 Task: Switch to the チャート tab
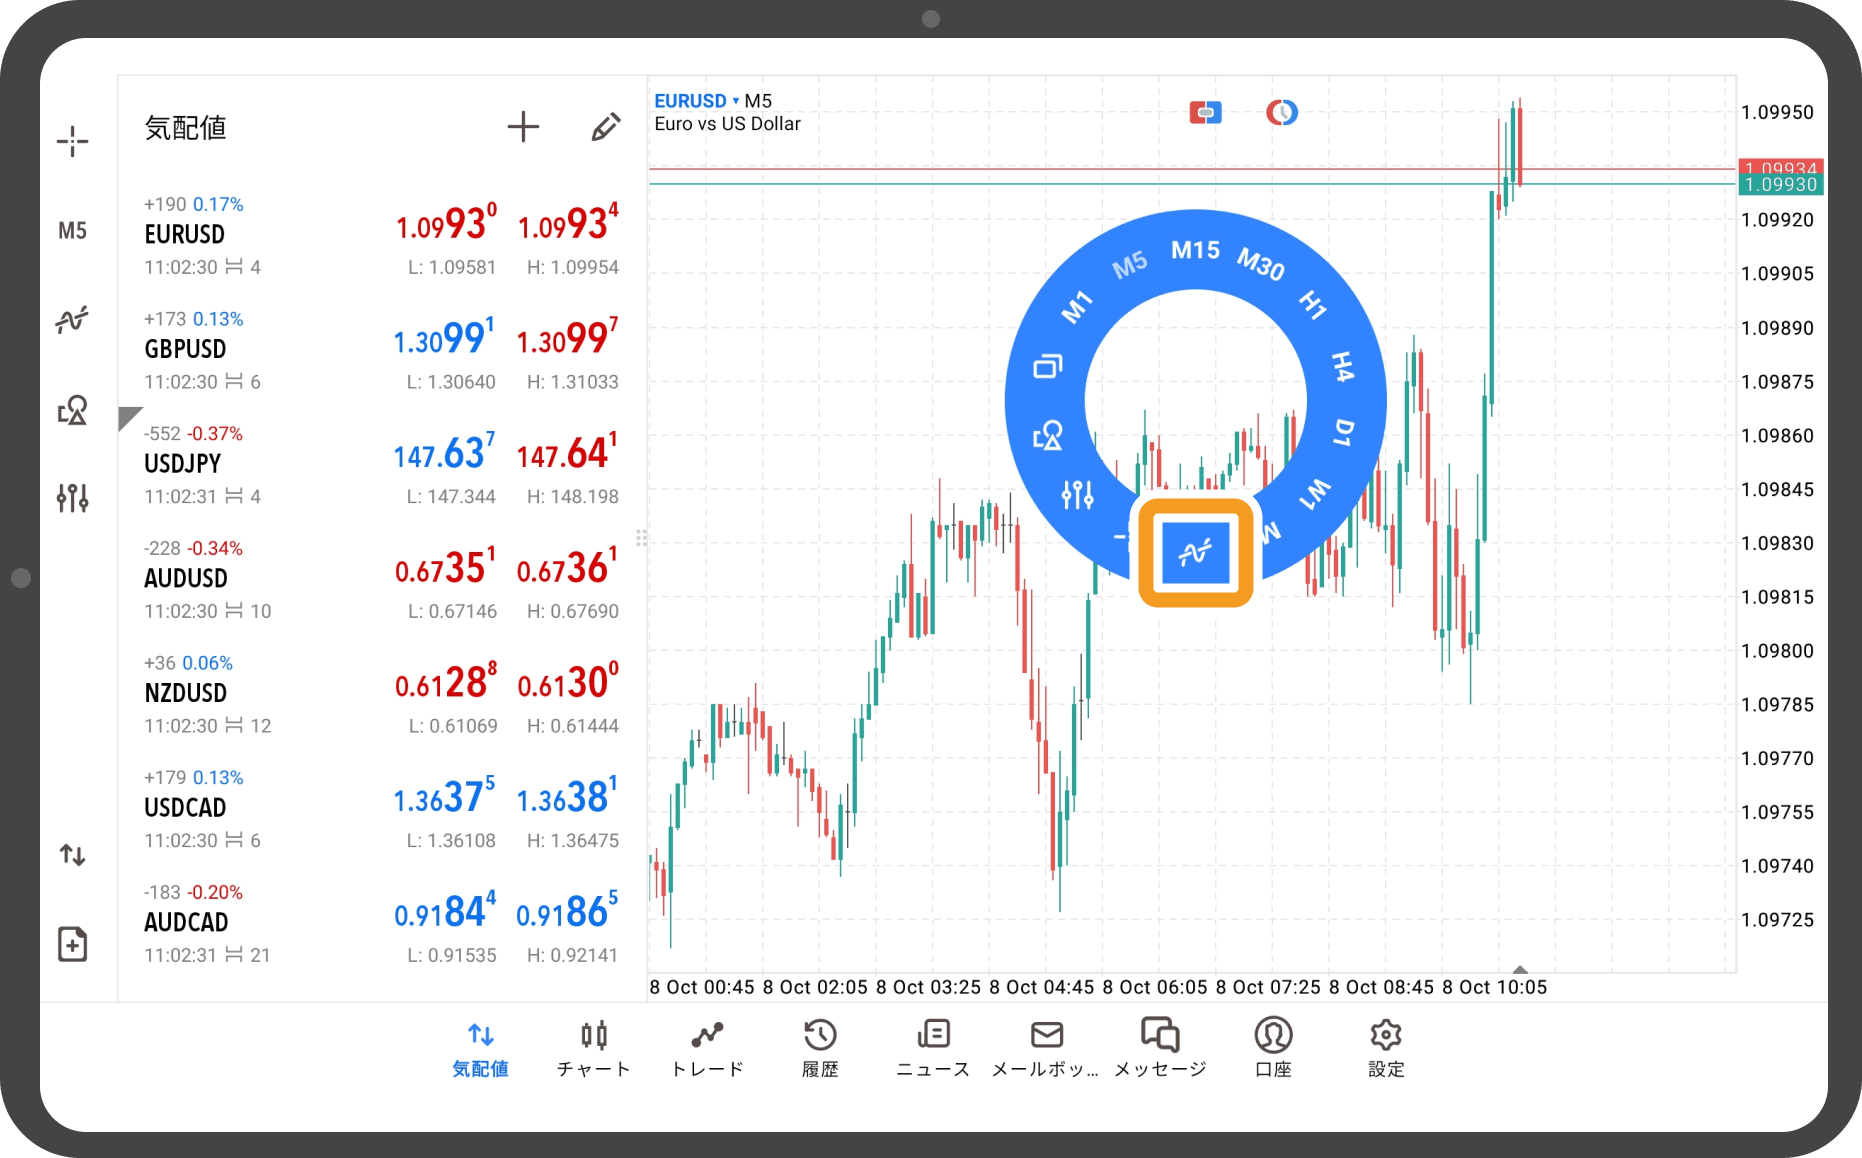(x=594, y=1049)
